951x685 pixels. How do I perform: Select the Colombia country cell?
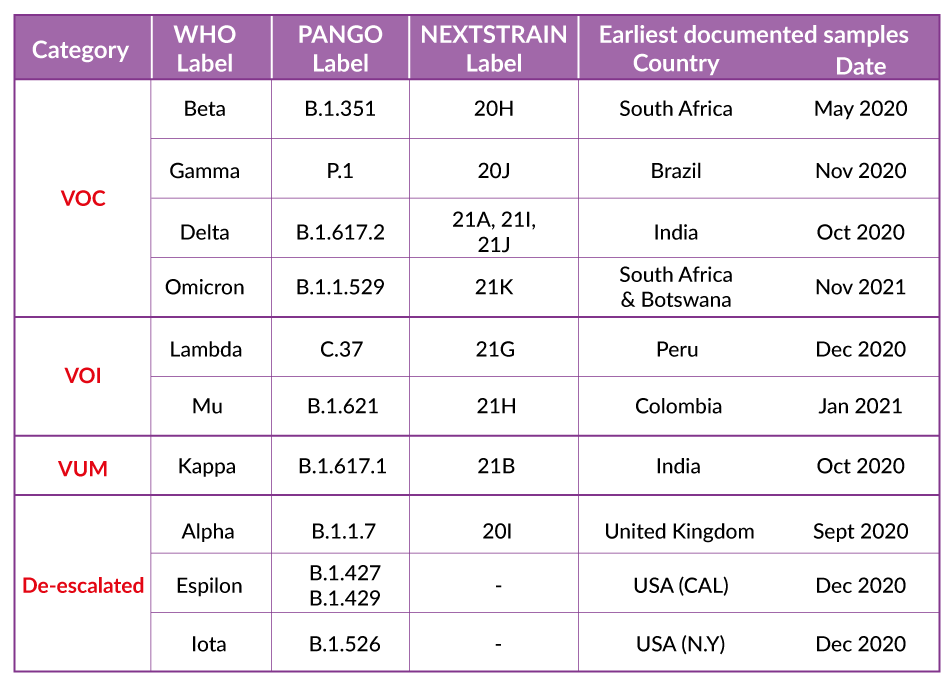(x=678, y=406)
